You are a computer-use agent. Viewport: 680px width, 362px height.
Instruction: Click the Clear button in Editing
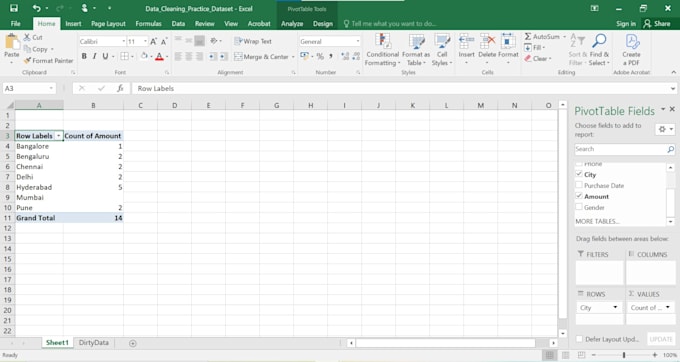pyautogui.click(x=538, y=59)
